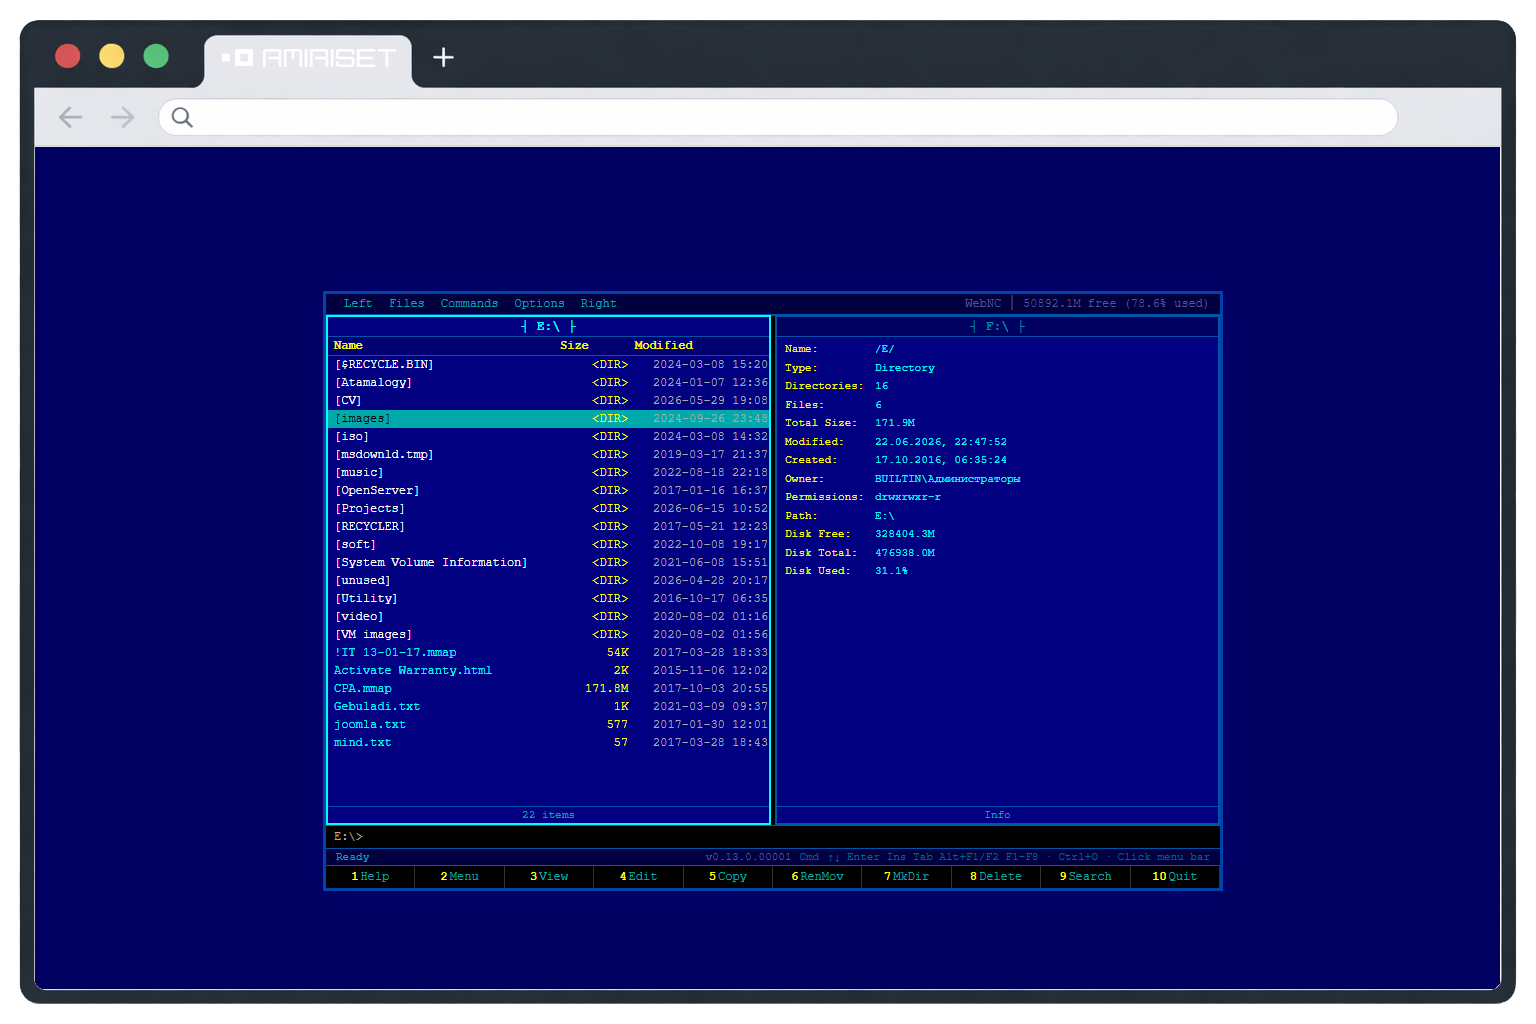Select the file mind.txt
Viewport: 1536px width, 1024px height.
549,743
